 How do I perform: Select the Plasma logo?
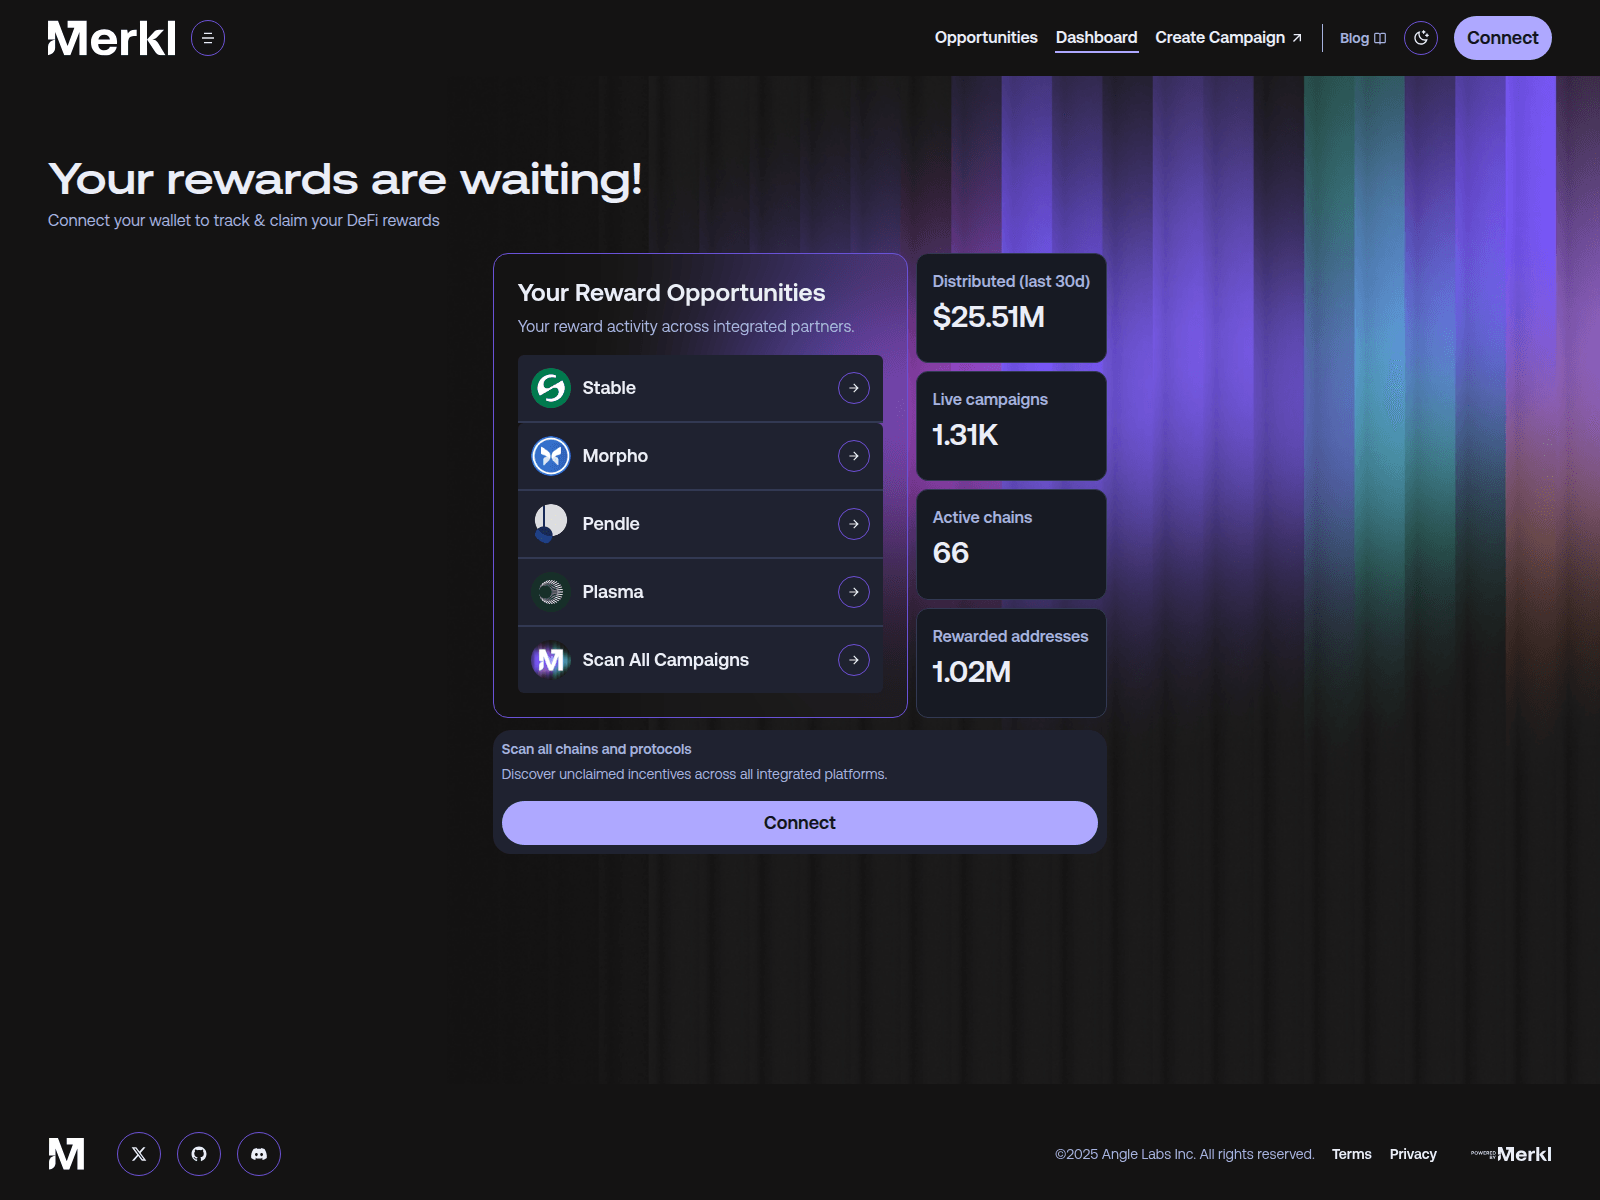point(549,591)
